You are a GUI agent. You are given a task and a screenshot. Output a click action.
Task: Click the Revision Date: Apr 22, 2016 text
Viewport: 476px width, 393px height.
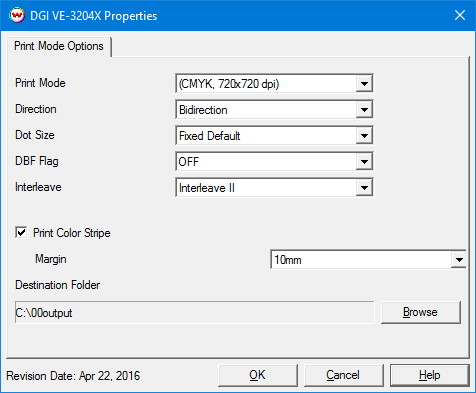(x=73, y=376)
